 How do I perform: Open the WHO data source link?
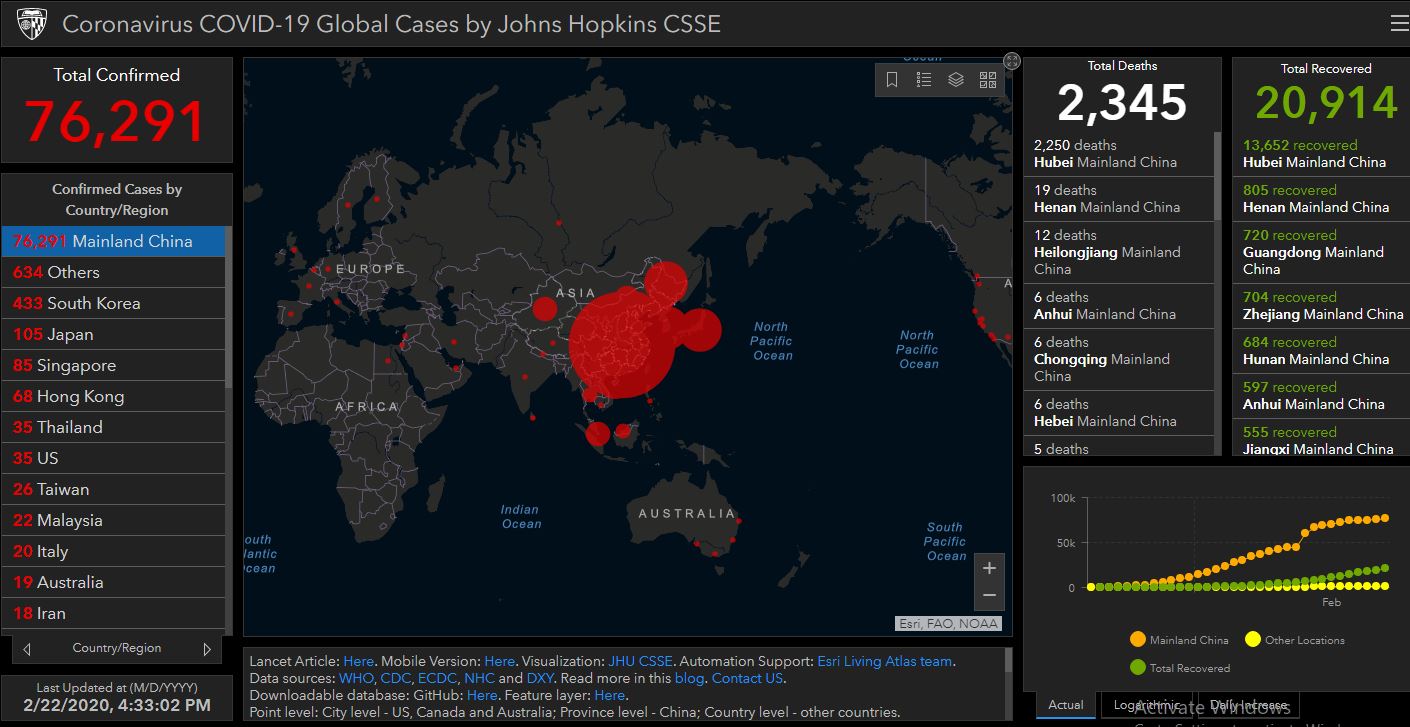tap(356, 678)
